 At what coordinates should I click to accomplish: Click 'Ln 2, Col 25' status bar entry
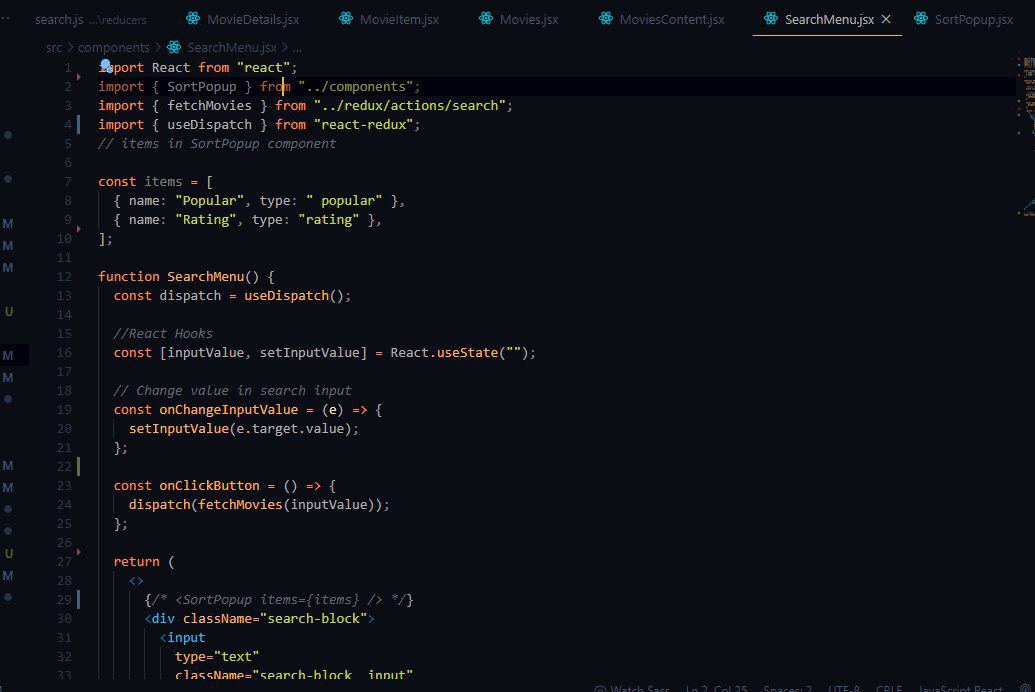pos(716,688)
